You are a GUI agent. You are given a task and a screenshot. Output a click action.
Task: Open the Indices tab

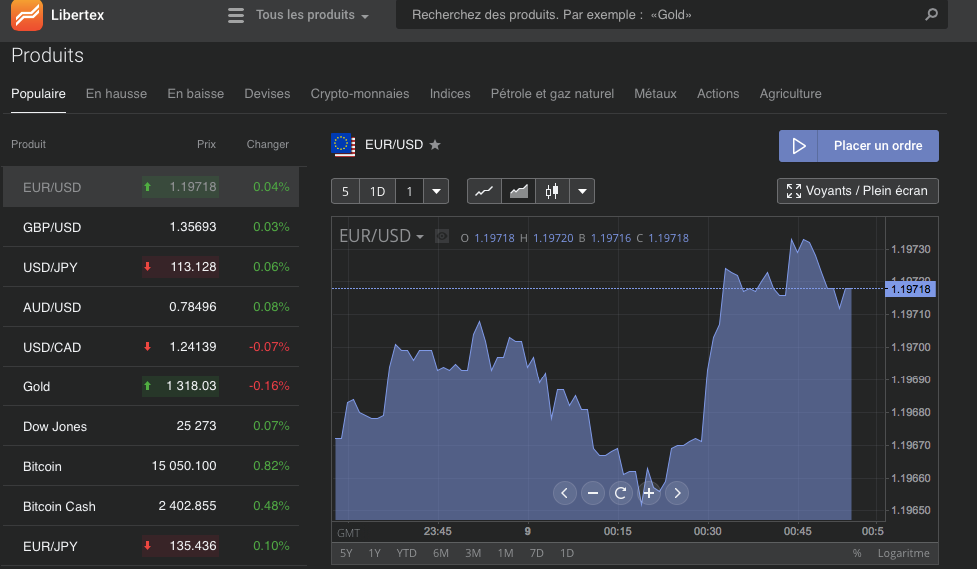coord(450,93)
